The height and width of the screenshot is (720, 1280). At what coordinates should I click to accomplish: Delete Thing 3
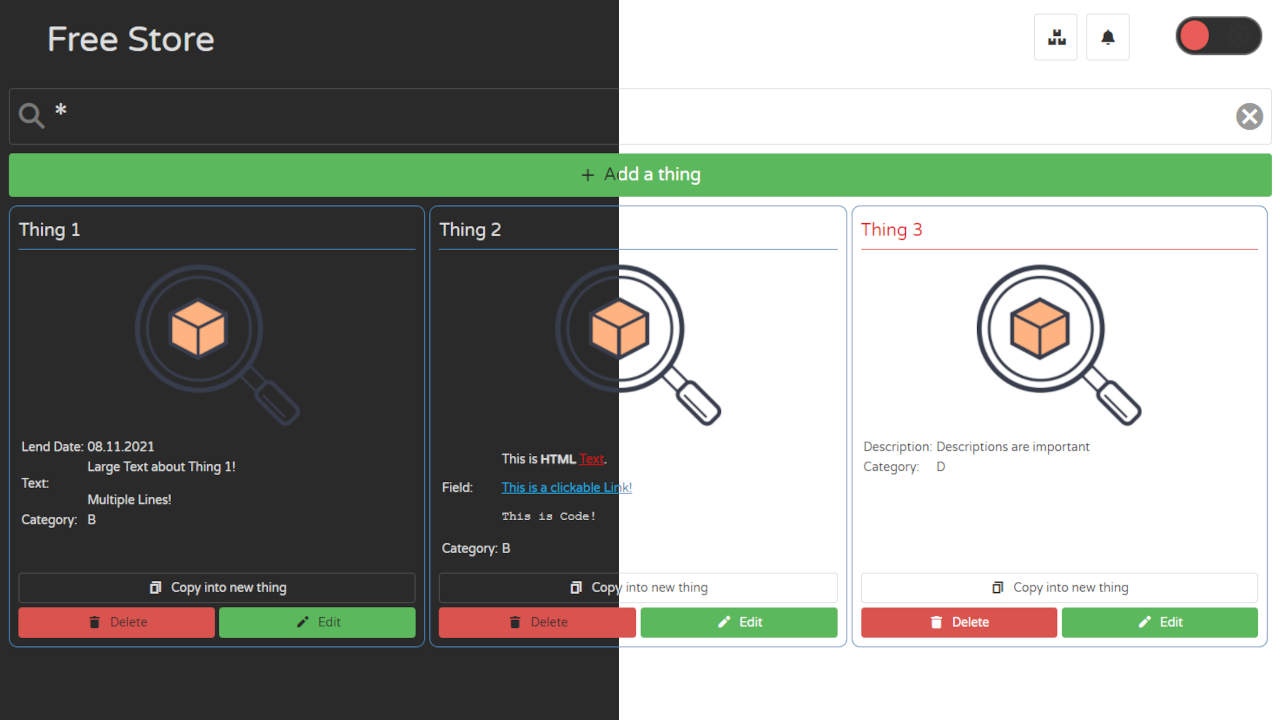[x=959, y=622]
